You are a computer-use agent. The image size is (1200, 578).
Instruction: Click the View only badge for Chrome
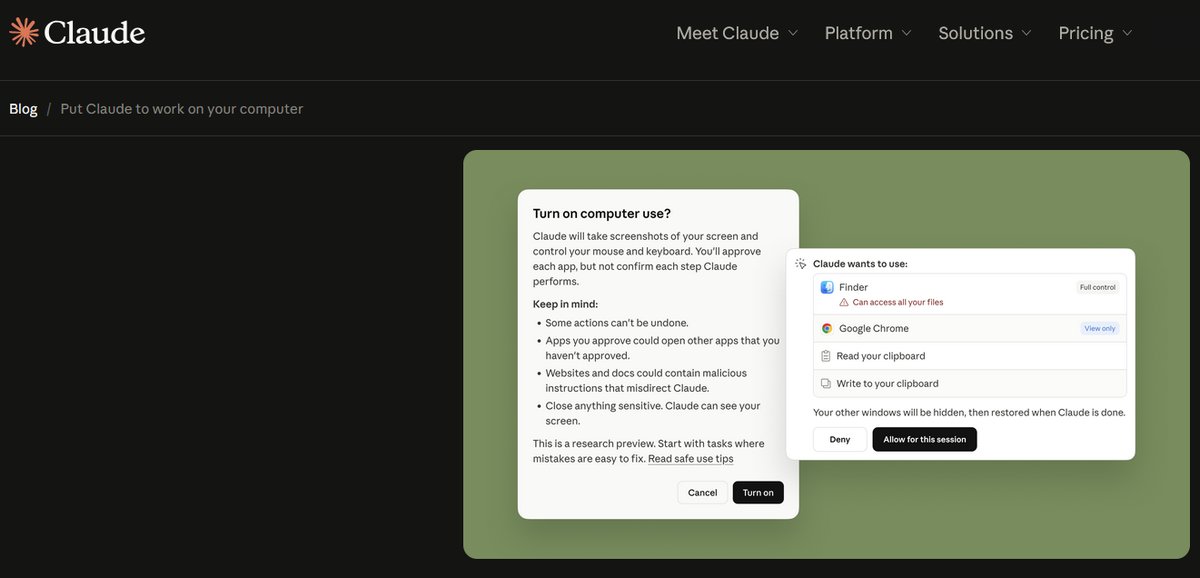[1099, 328]
